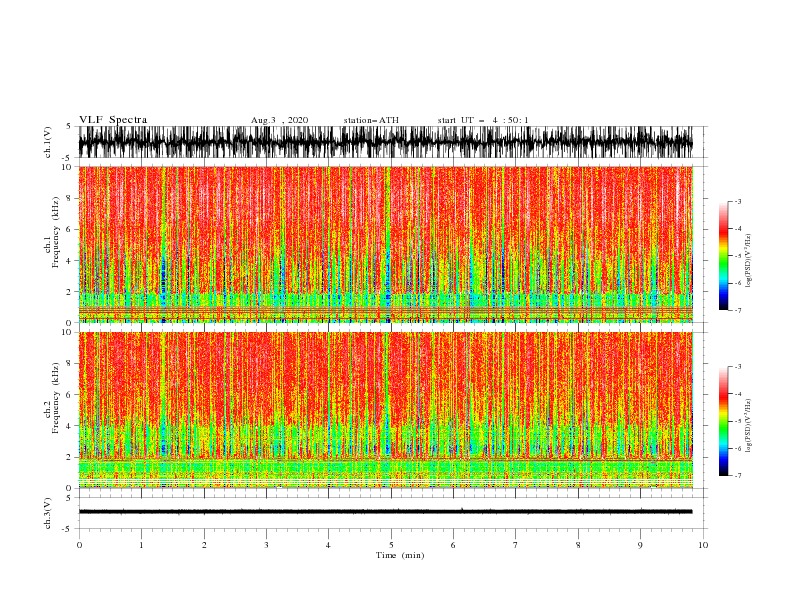Click the "8" kHz tick on ch.1 frequency axis
Viewport: 792px width, 612px height.
coord(69,198)
